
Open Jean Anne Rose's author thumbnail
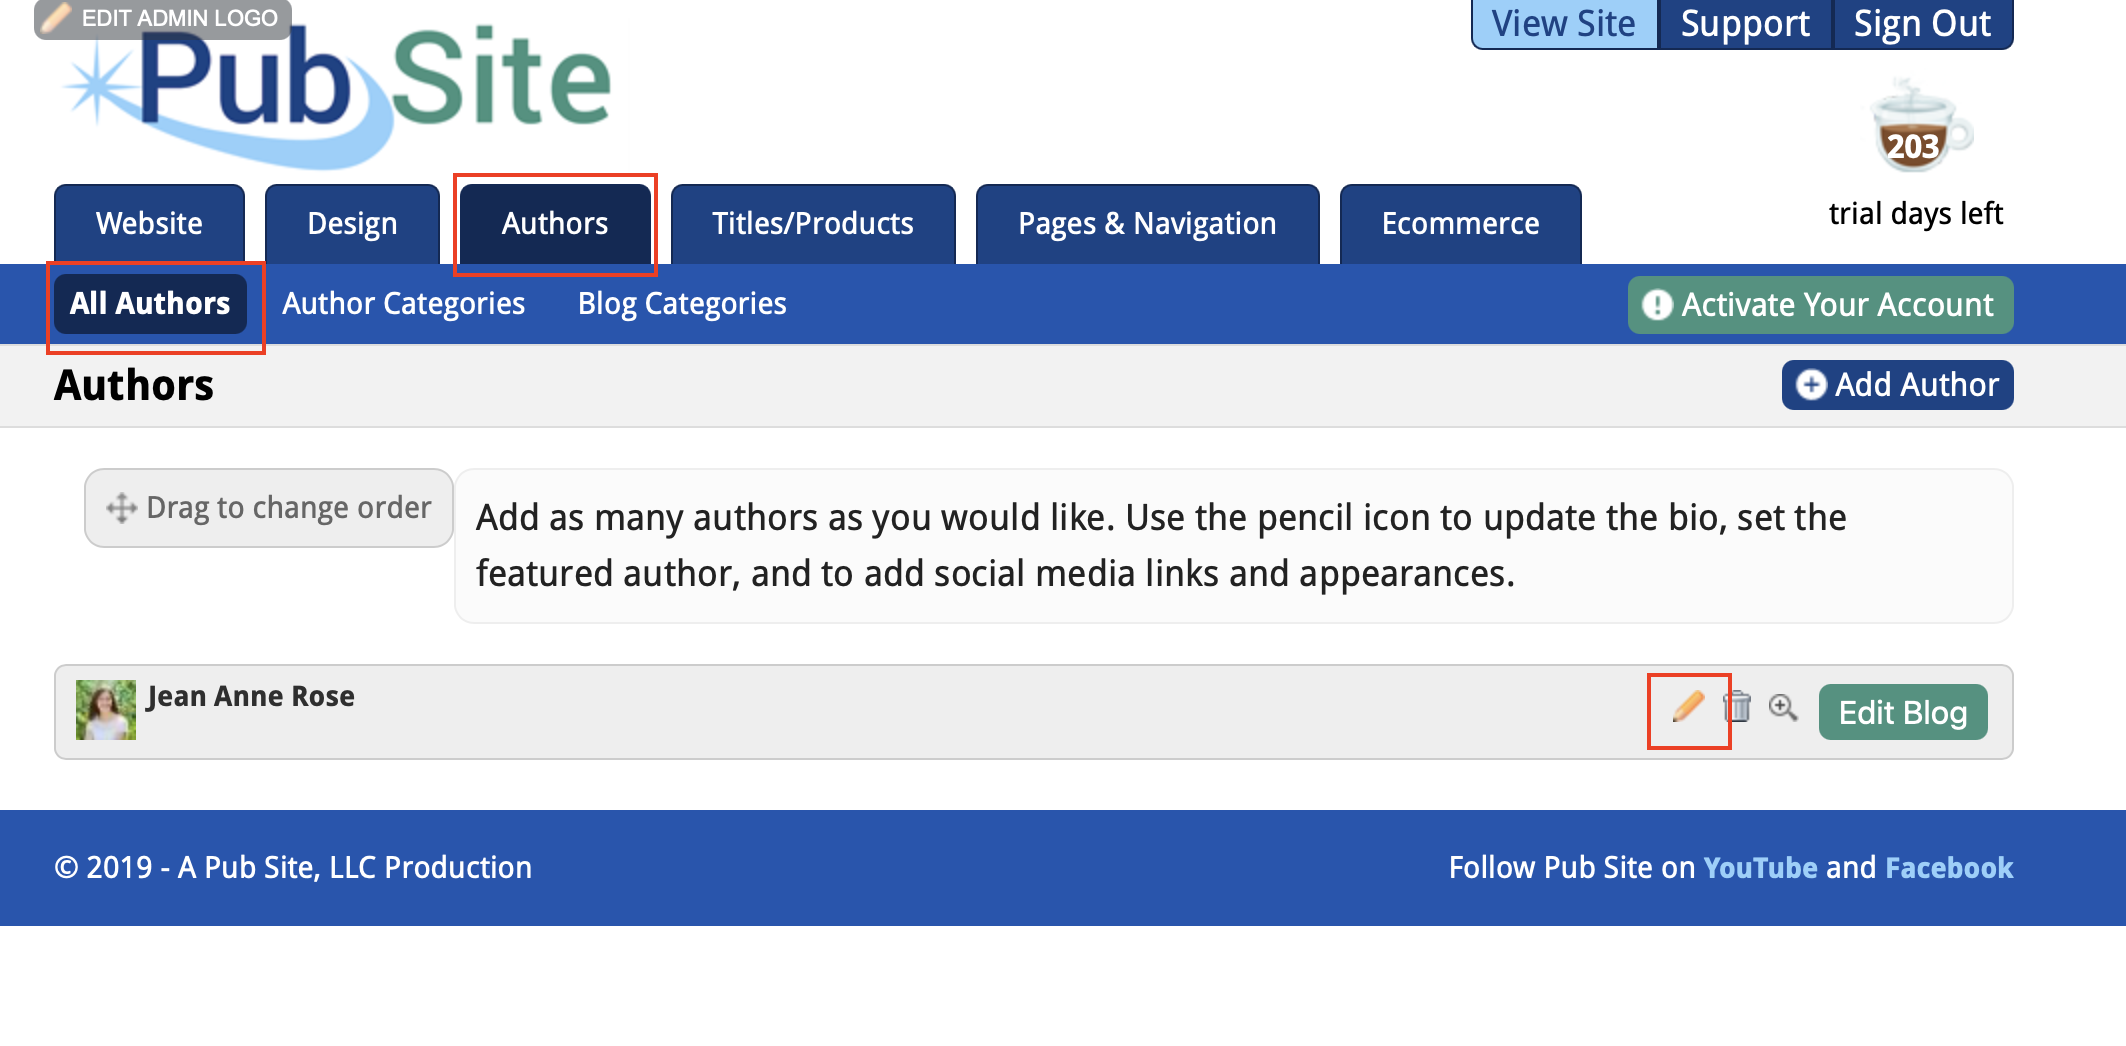106,710
